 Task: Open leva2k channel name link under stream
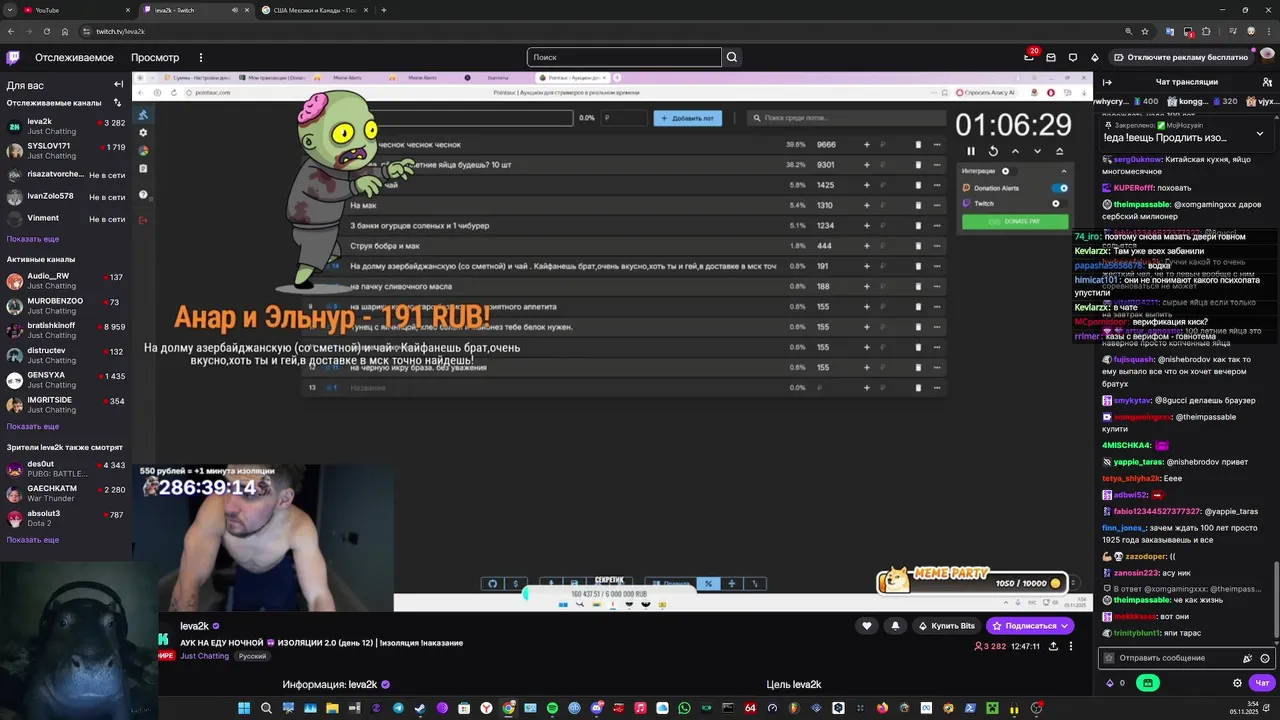pyautogui.click(x=195, y=626)
